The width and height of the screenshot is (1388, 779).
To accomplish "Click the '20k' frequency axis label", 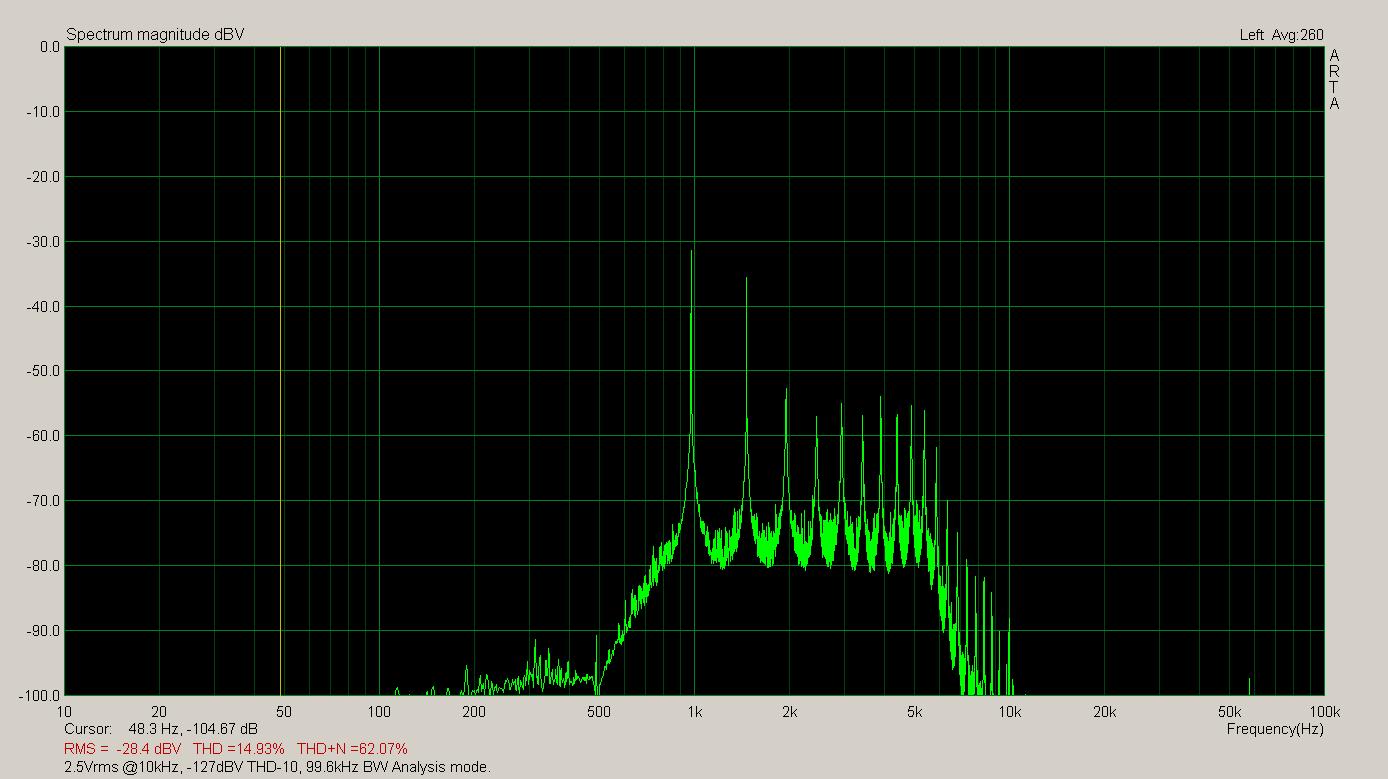I will click(1104, 712).
